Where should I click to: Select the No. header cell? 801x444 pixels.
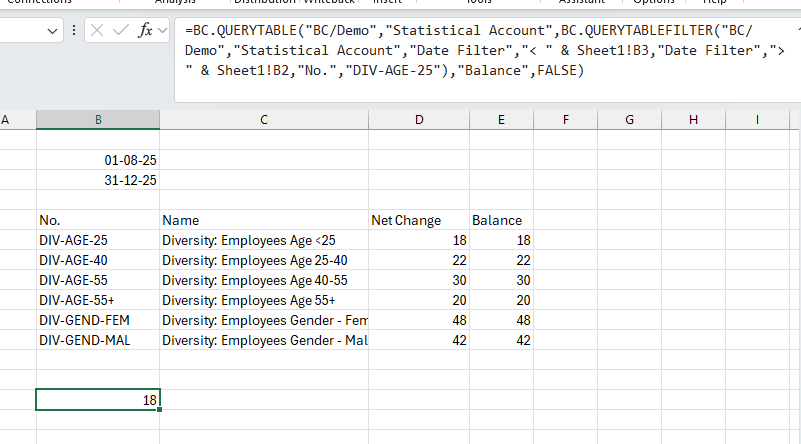click(98, 220)
